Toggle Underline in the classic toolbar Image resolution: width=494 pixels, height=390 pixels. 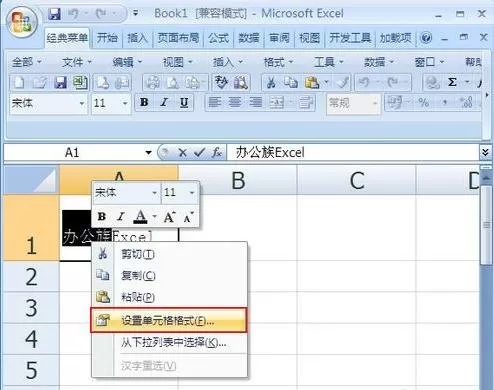(184, 103)
